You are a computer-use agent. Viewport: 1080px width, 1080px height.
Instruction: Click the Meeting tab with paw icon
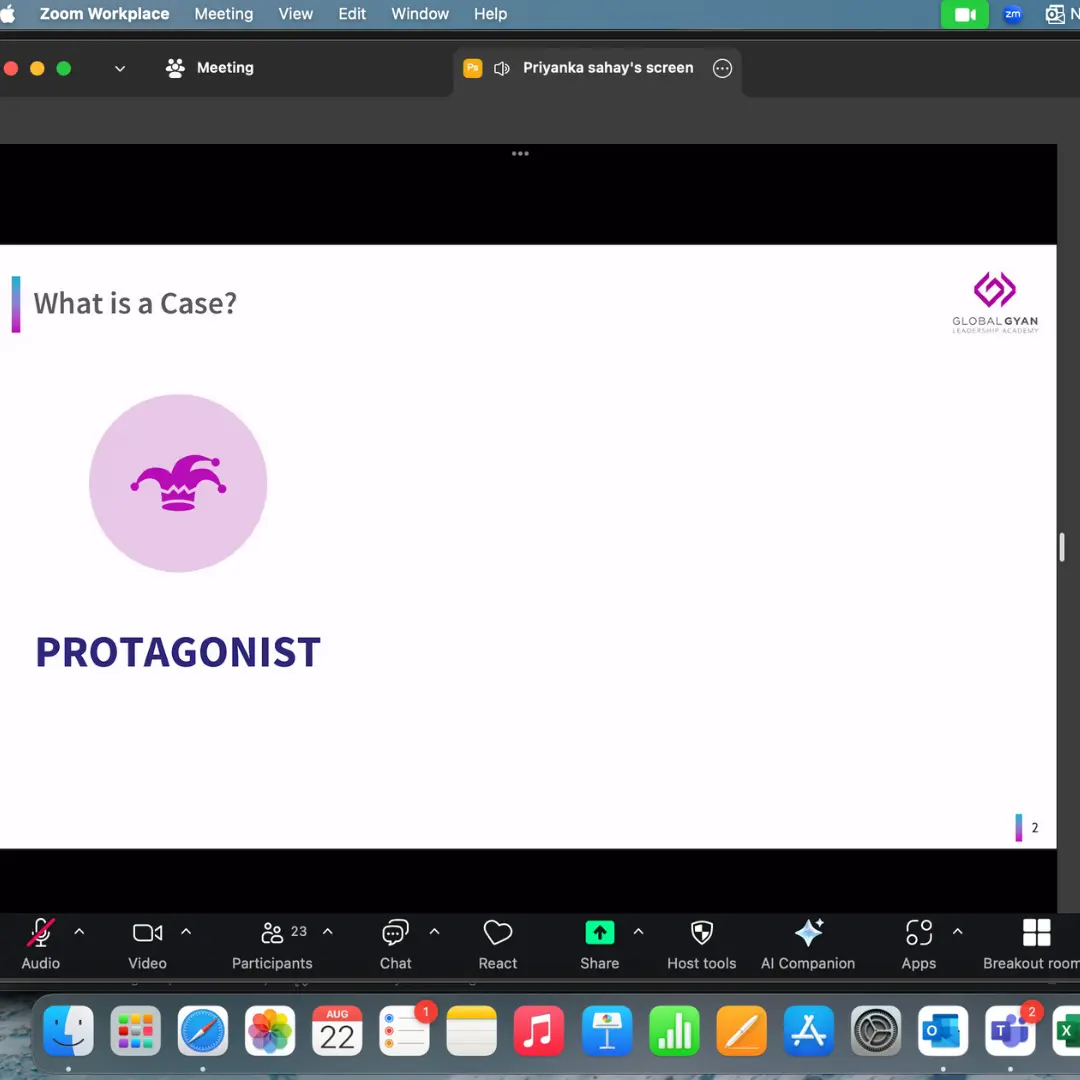coord(210,68)
